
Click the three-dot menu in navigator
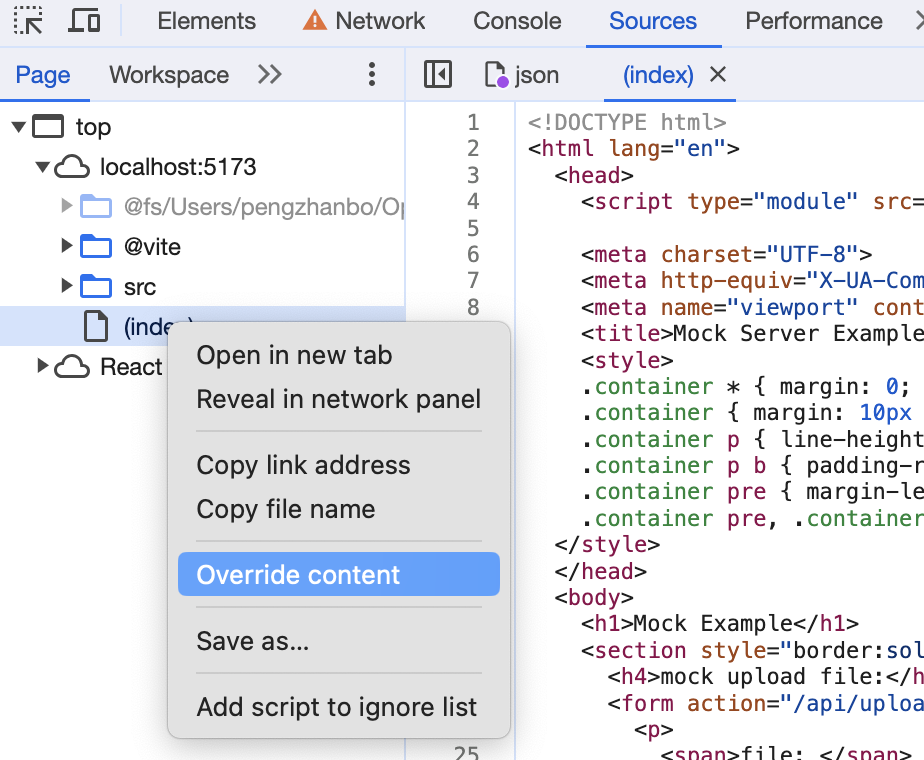click(x=372, y=74)
